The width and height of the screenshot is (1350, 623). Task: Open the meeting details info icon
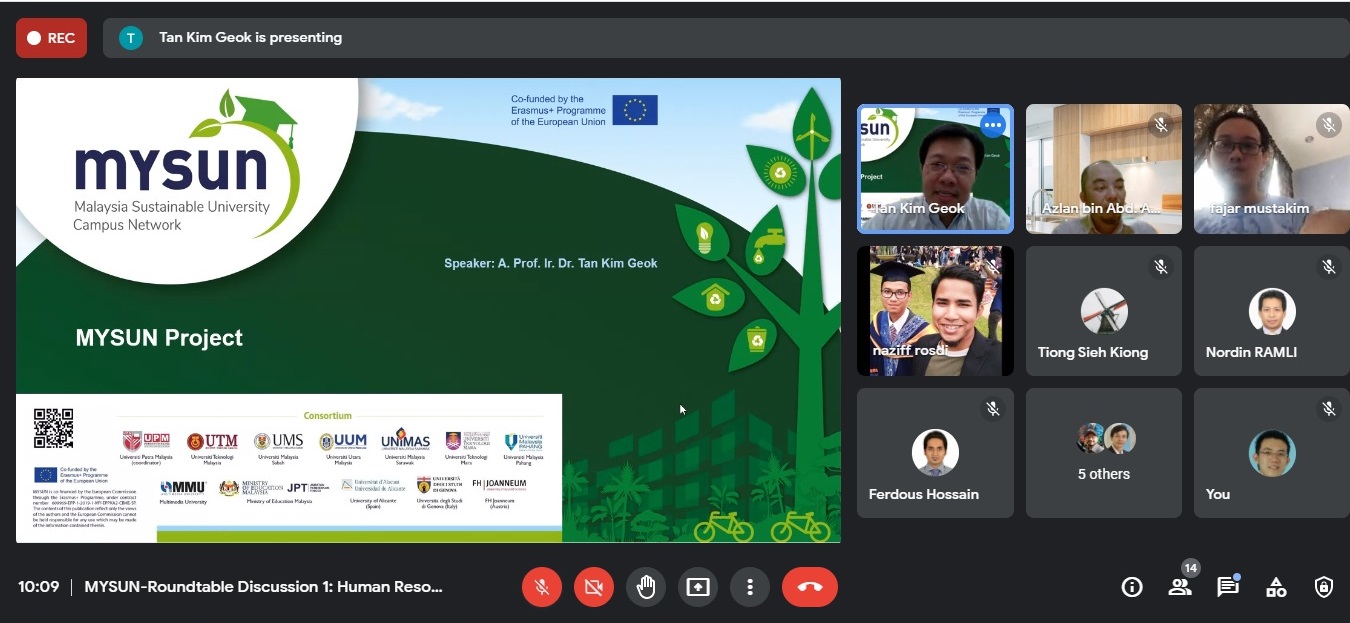[x=1132, y=587]
